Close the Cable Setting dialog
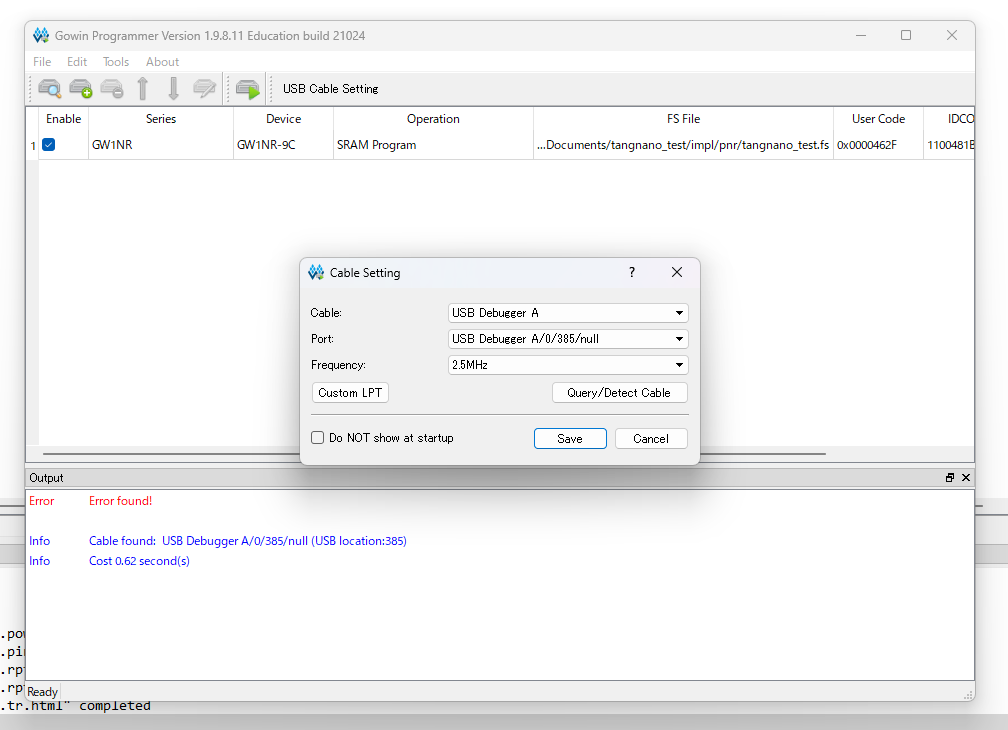 [677, 272]
